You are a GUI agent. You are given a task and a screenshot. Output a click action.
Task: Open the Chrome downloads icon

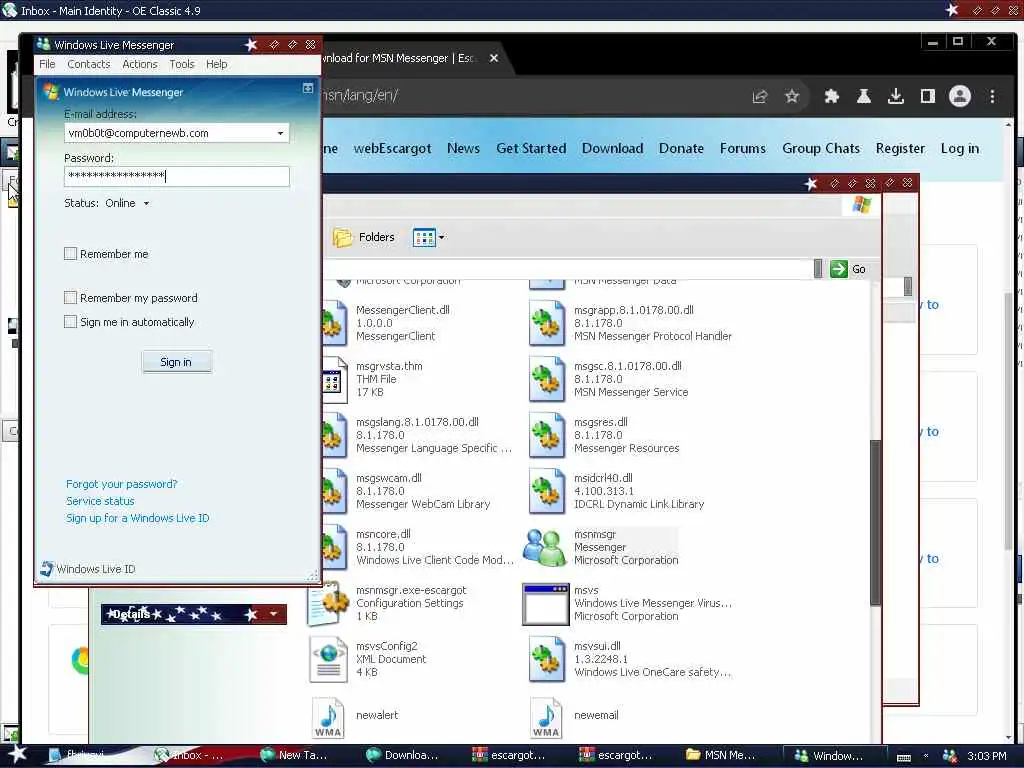[895, 97]
